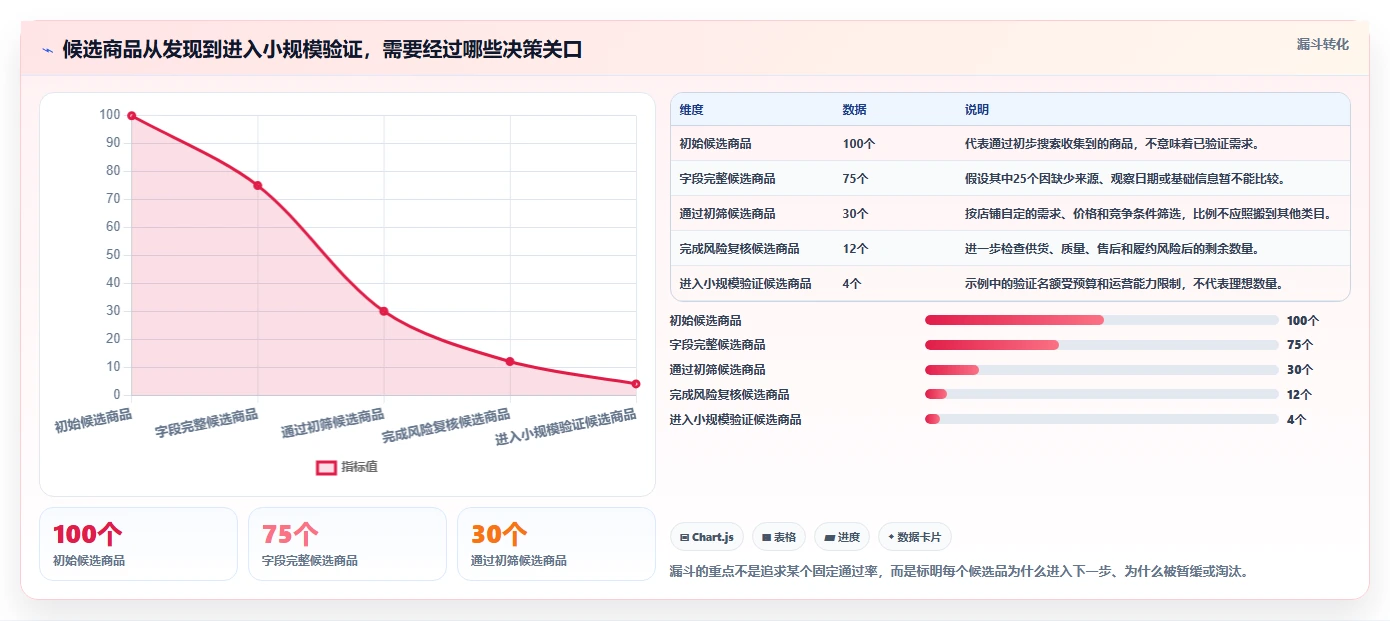1390x621 pixels.
Task: Click the 通过初筛候选商品 progress bar
Action: 1102,370
